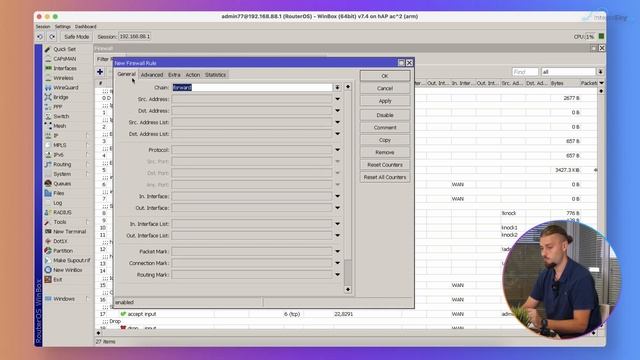The image size is (640, 360).
Task: Click the redo arrow in toolbar
Action: pyautogui.click(x=52, y=37)
